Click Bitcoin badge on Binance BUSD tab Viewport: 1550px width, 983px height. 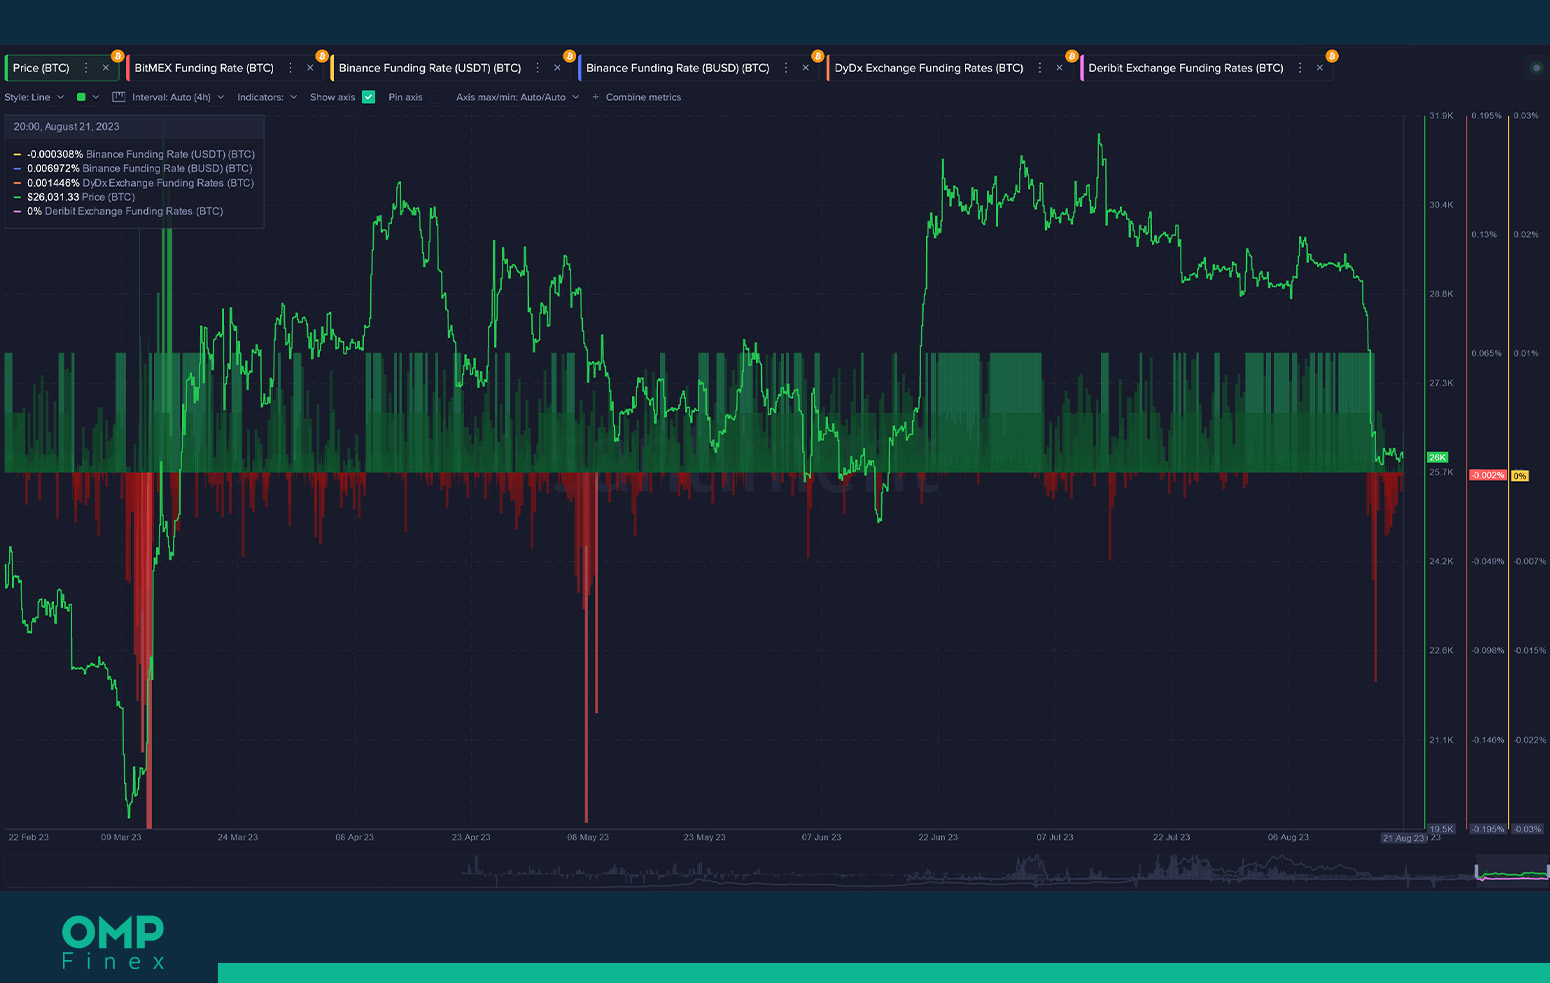(817, 56)
